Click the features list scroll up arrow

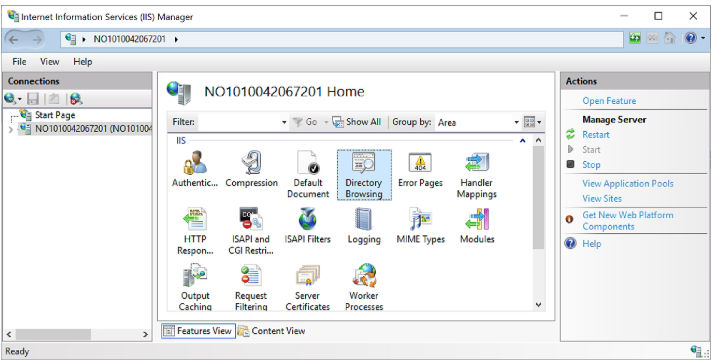coord(538,141)
